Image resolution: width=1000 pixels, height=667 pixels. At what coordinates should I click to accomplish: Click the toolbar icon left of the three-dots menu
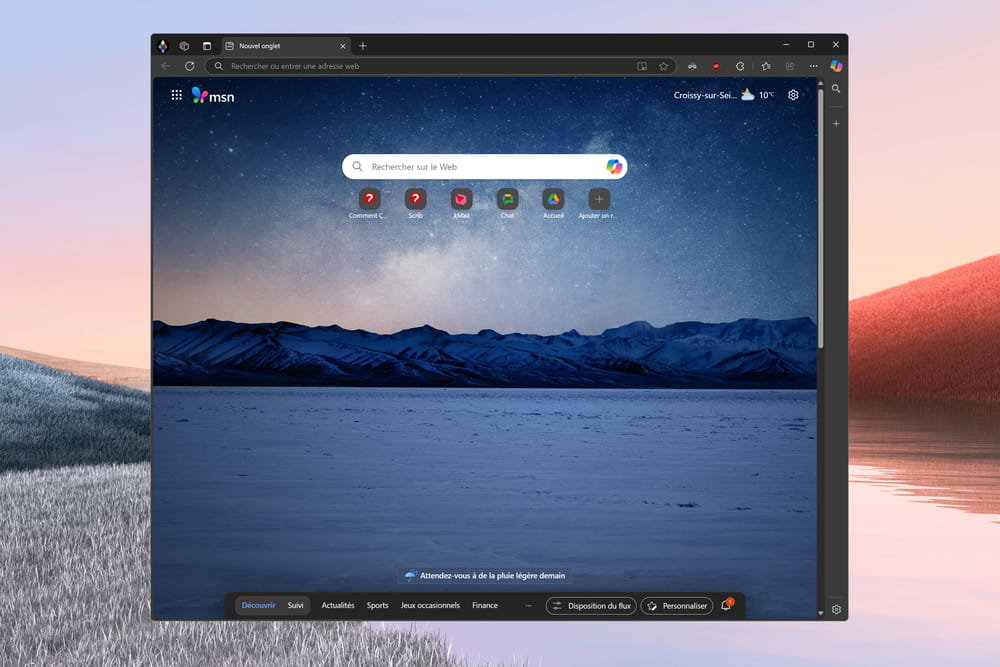[790, 66]
